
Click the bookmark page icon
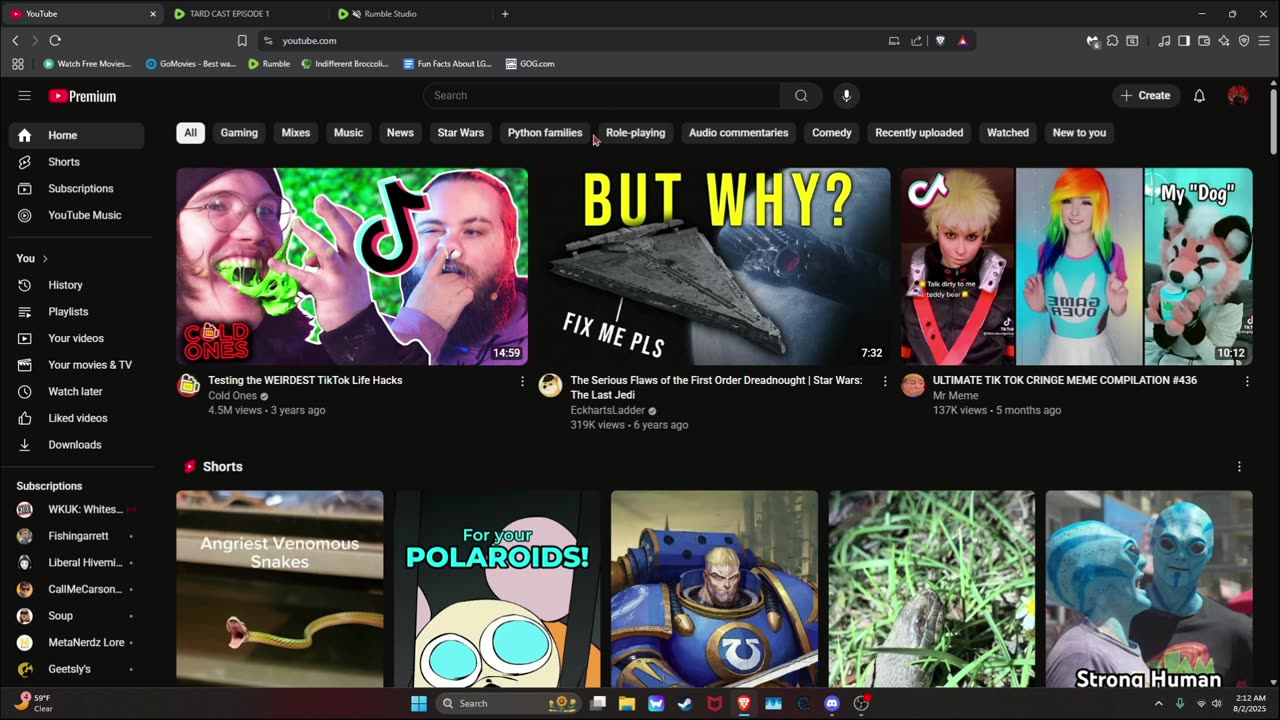(x=242, y=41)
